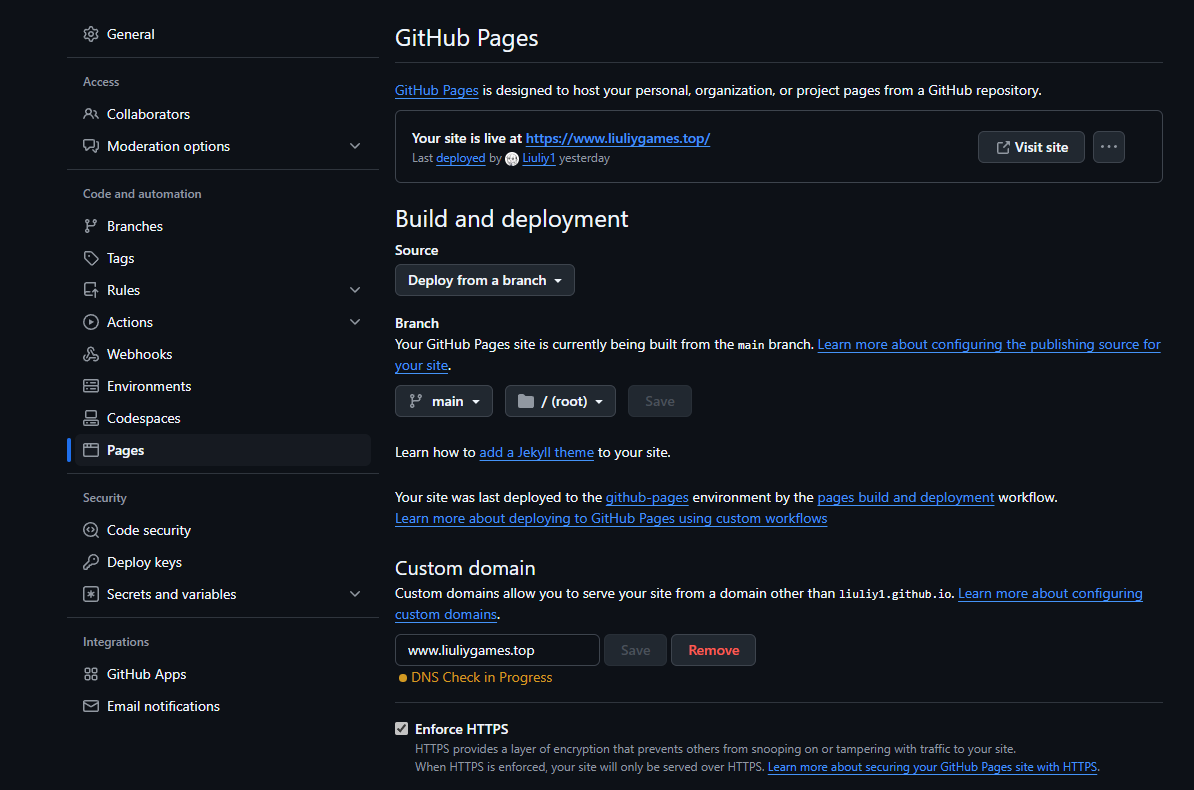Click the DNS Check in Progress status

coord(475,677)
